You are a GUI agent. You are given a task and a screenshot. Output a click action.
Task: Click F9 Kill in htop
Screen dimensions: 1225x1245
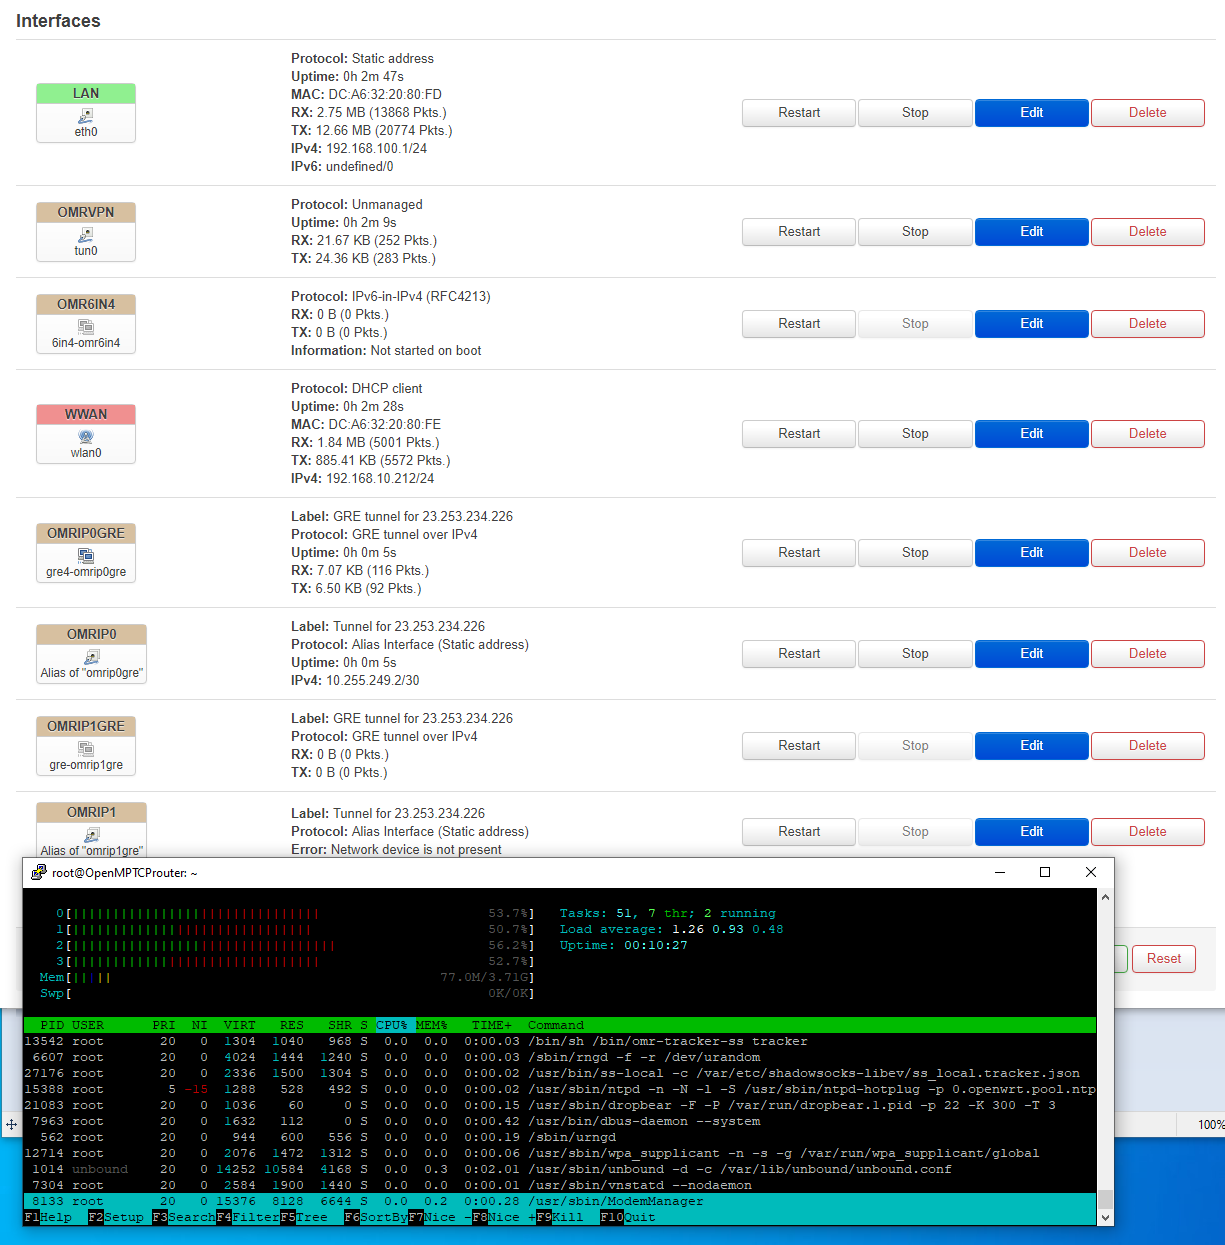point(560,1217)
